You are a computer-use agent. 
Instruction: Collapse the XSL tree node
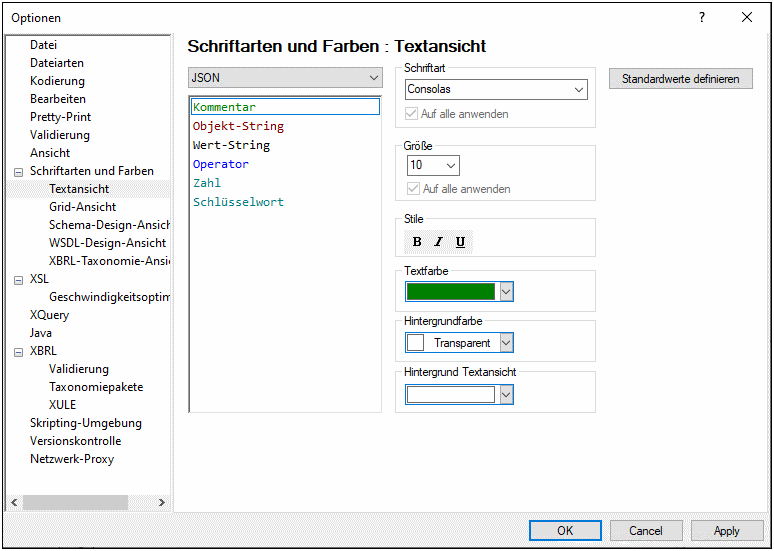pyautogui.click(x=18, y=280)
